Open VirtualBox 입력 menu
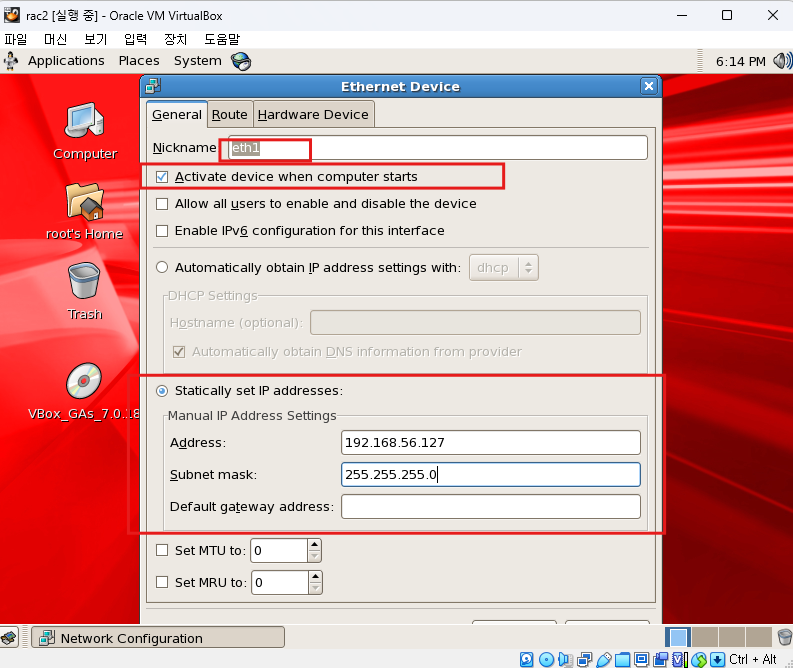 click(x=136, y=39)
